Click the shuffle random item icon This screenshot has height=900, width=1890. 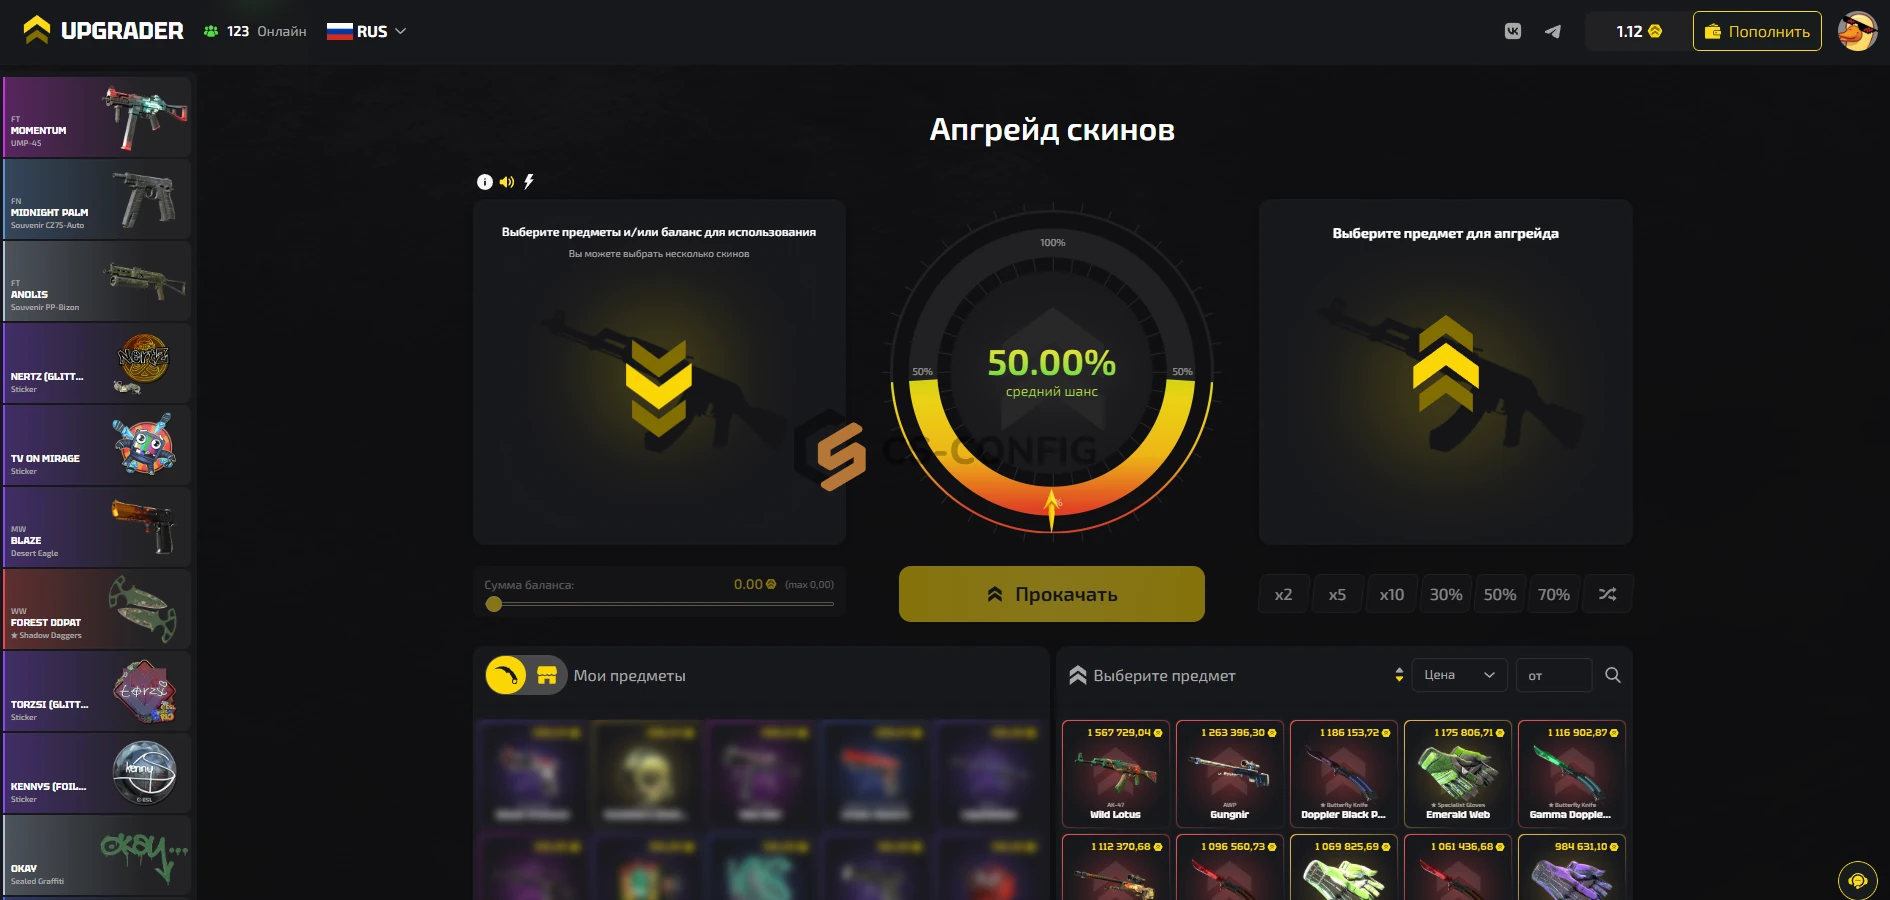coord(1607,594)
